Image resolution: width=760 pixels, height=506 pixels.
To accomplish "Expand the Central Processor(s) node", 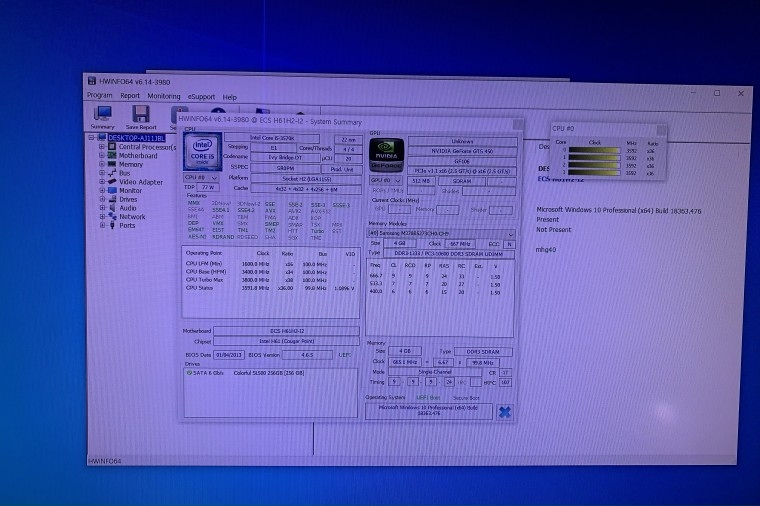I will click(102, 146).
